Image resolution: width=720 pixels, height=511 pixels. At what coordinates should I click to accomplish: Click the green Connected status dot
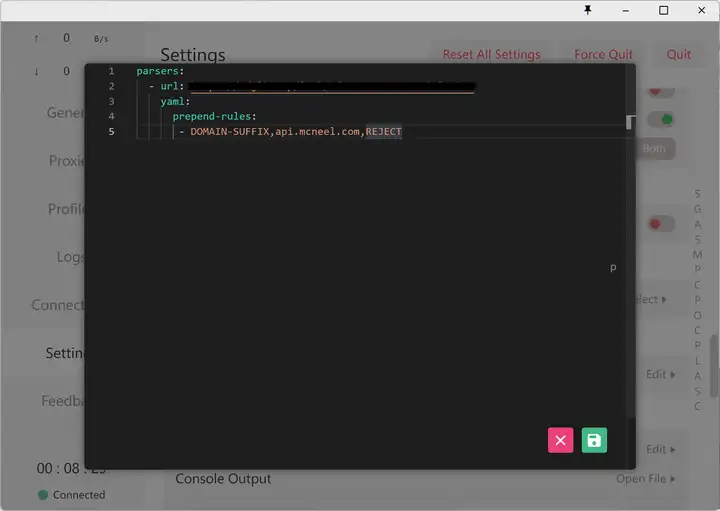[43, 494]
